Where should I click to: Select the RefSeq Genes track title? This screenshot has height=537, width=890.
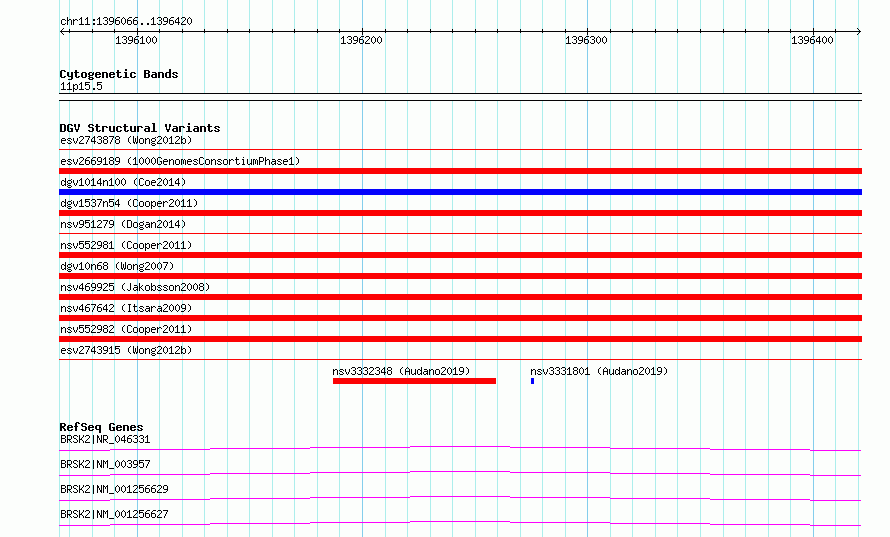point(101,427)
